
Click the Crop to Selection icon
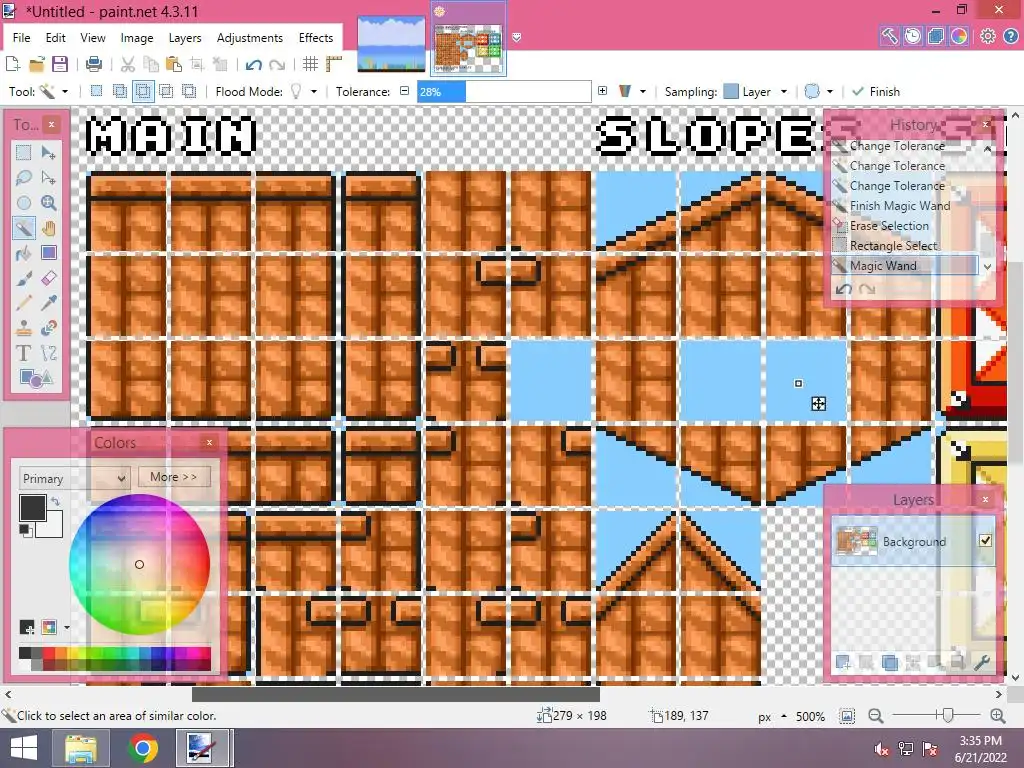pyautogui.click(x=197, y=64)
